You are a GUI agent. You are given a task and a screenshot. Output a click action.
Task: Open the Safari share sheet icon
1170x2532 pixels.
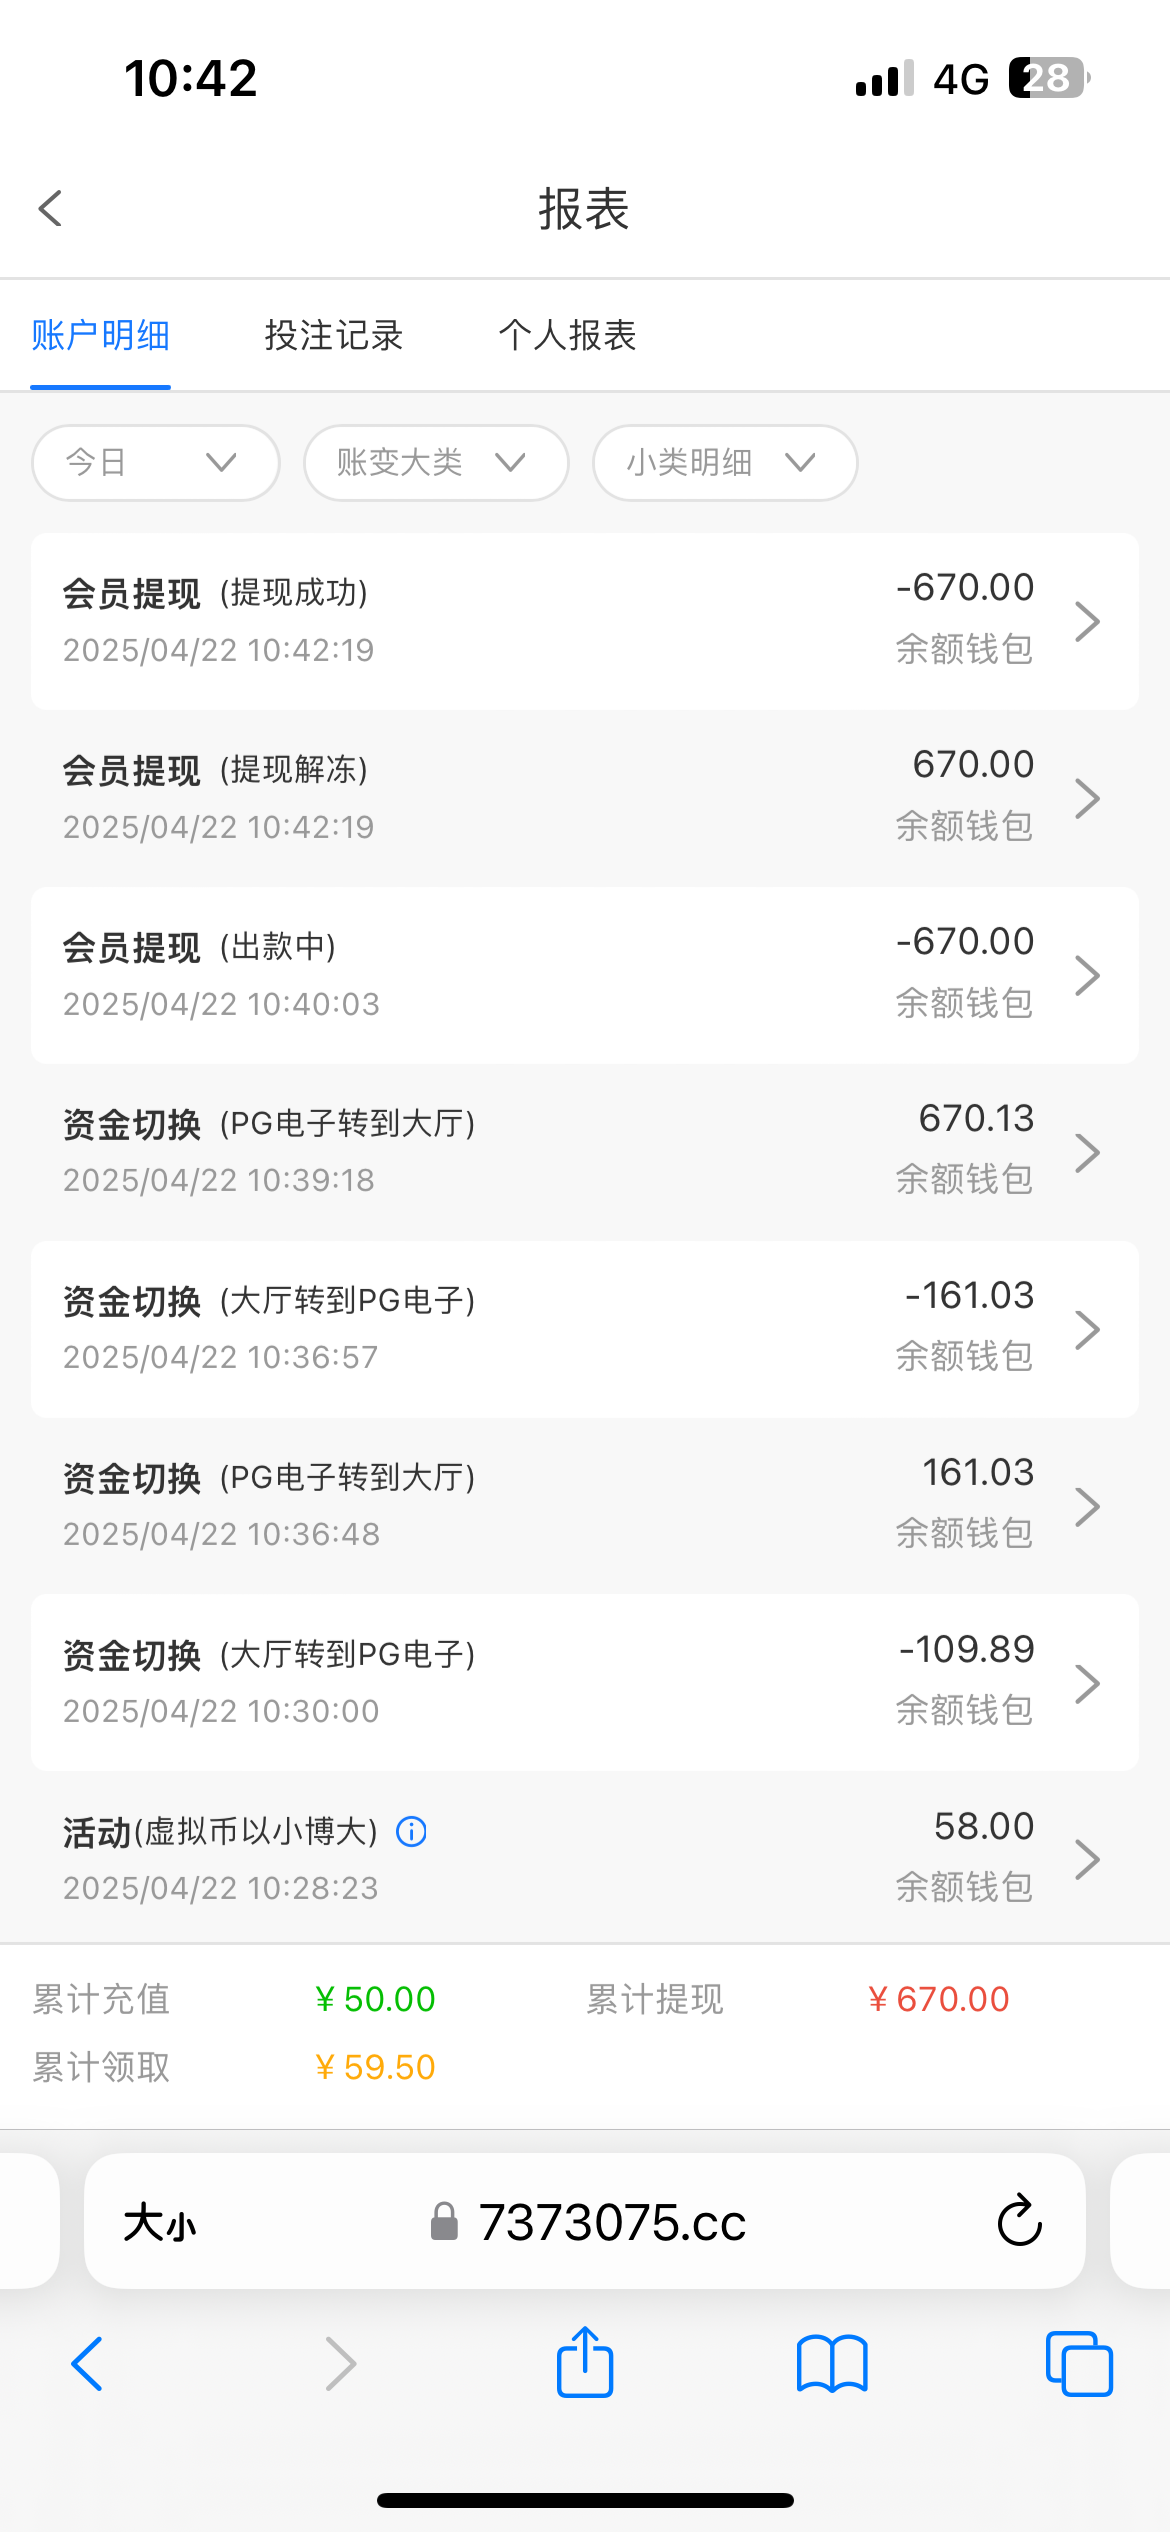pyautogui.click(x=585, y=2363)
